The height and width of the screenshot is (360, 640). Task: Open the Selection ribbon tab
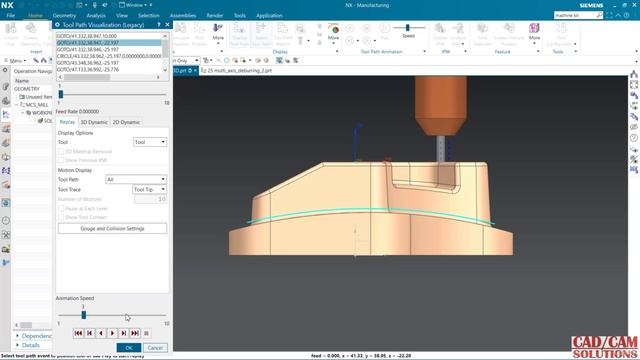pyautogui.click(x=149, y=16)
